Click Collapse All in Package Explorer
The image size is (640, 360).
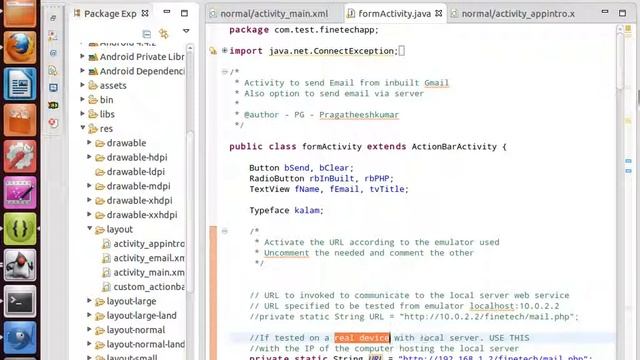click(x=147, y=34)
